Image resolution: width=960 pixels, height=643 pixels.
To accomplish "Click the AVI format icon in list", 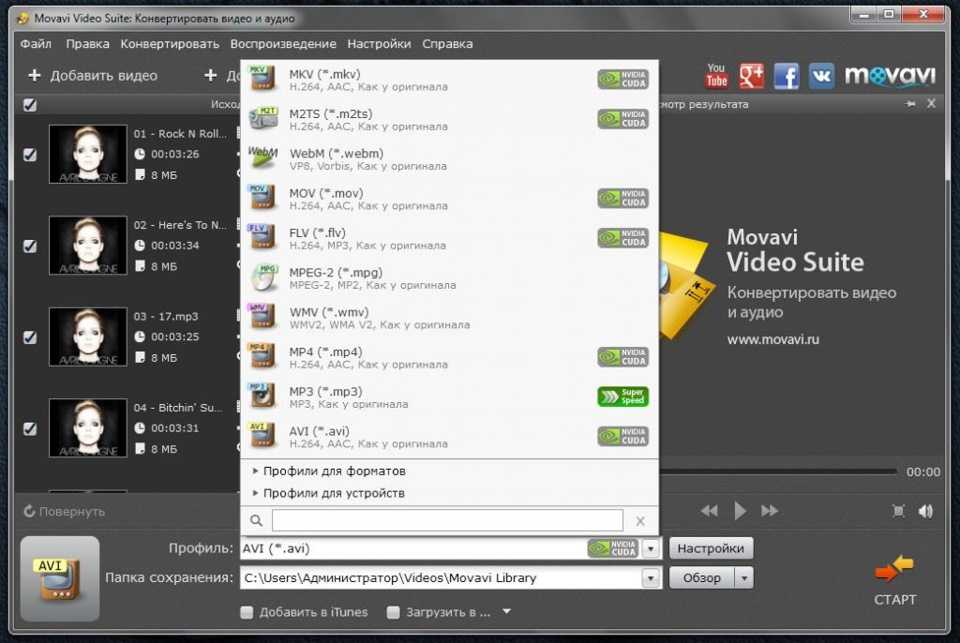I will [263, 436].
